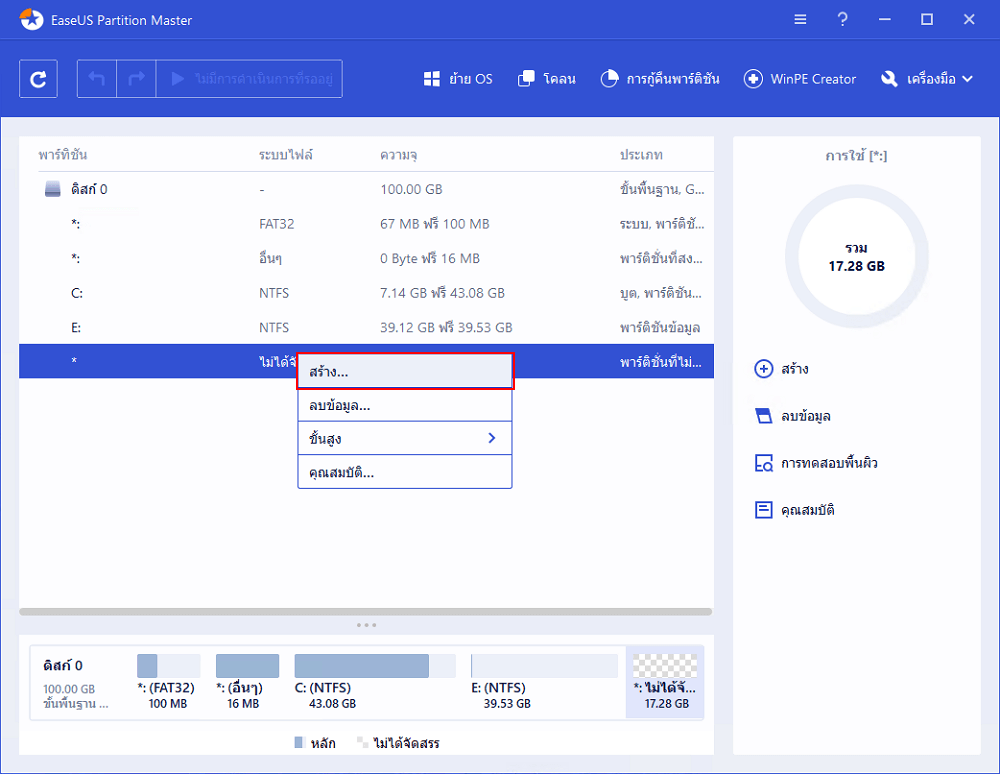Click 39.12 GB ฟรี 39.53 GB capacity text
1000x774 pixels.
(446, 328)
